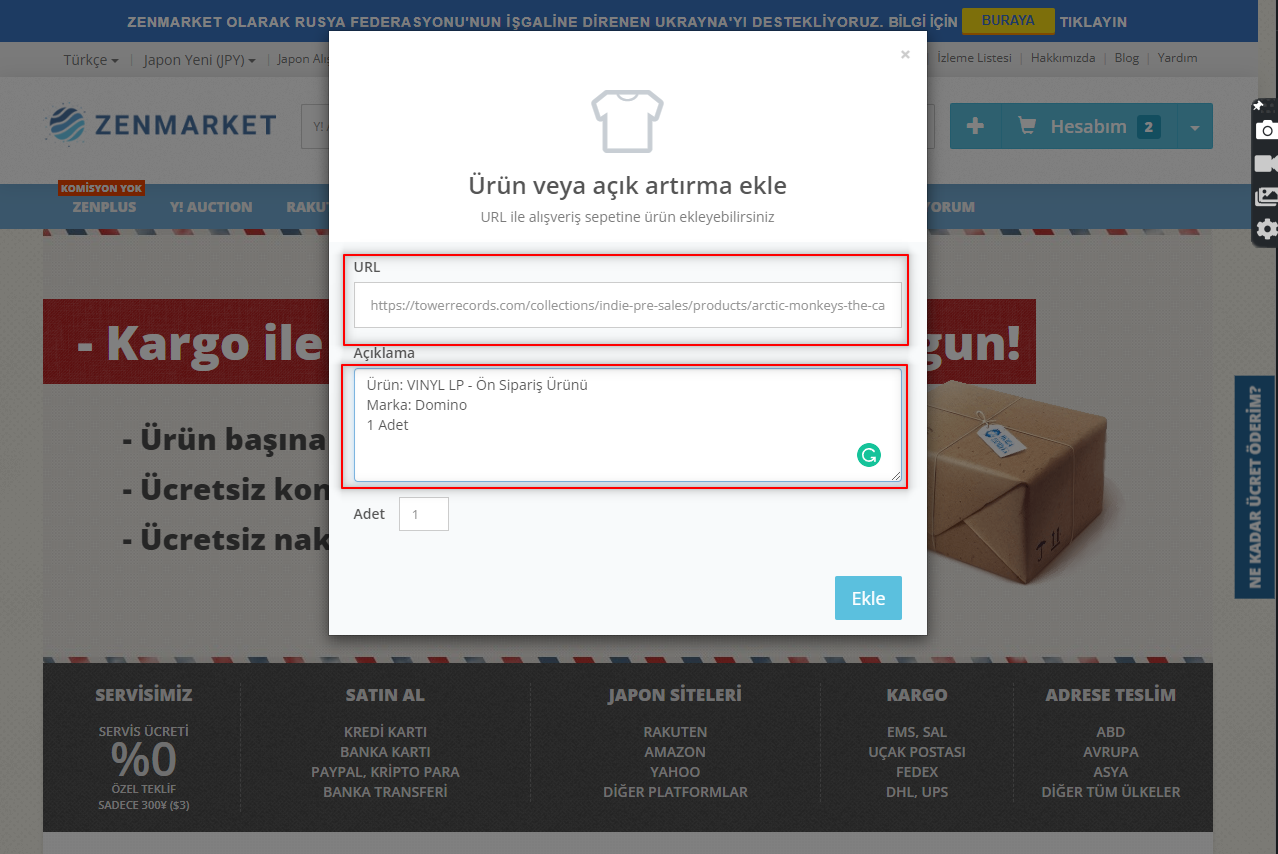This screenshot has width=1278, height=854.
Task: Click FEDEX under Kargo
Action: (x=917, y=772)
